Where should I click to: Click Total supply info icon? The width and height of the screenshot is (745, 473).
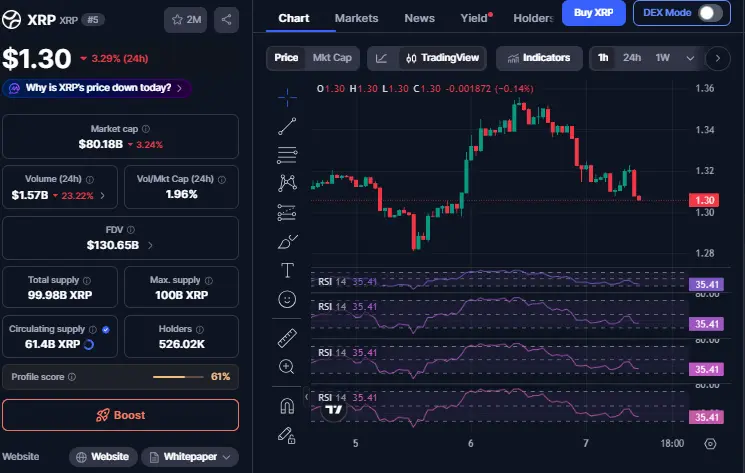point(87,280)
